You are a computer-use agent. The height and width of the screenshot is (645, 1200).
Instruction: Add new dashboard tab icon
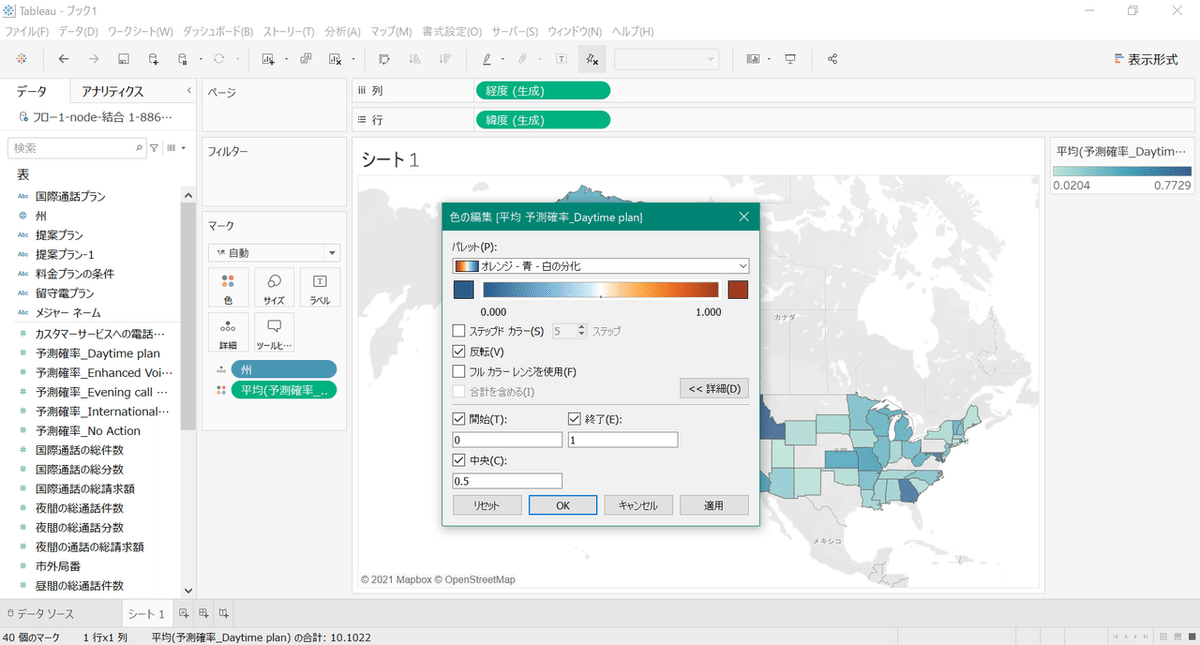(x=204, y=613)
